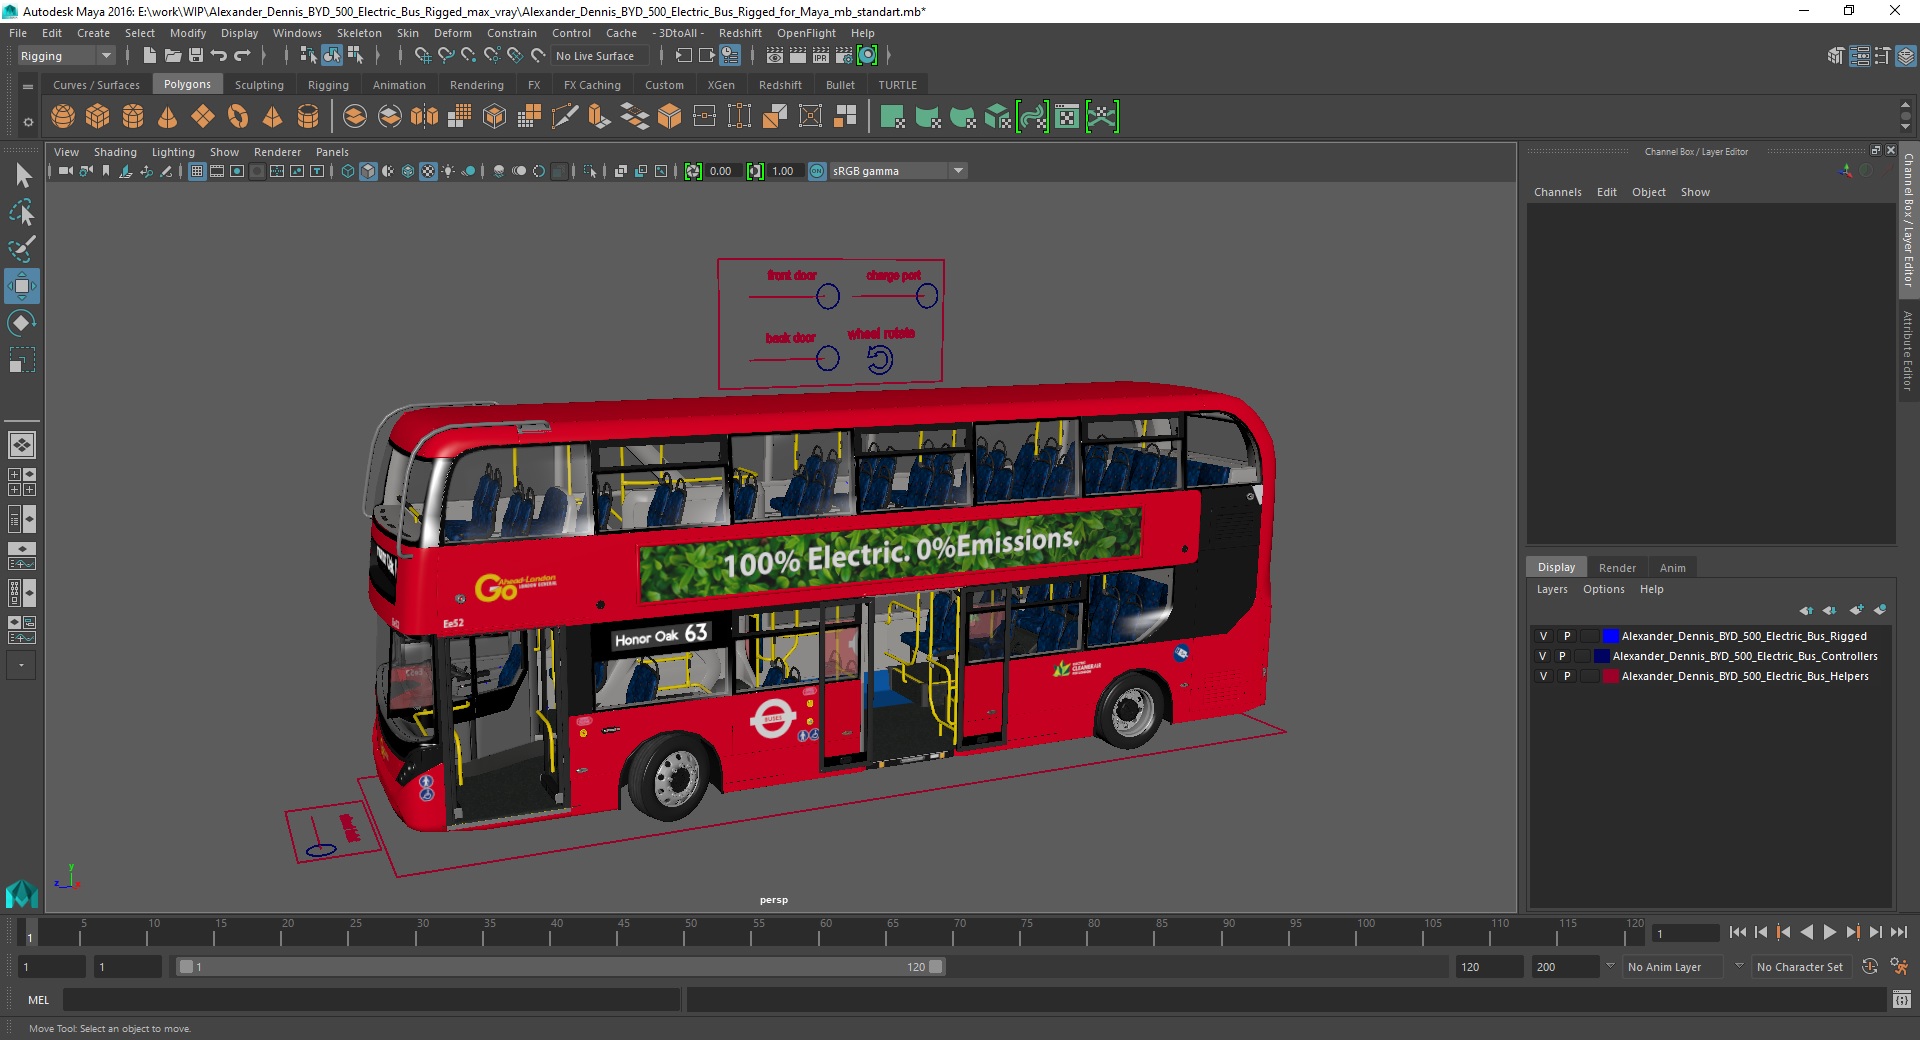Image resolution: width=1920 pixels, height=1040 pixels.
Task: Click the MEL command input field
Action: (372, 999)
